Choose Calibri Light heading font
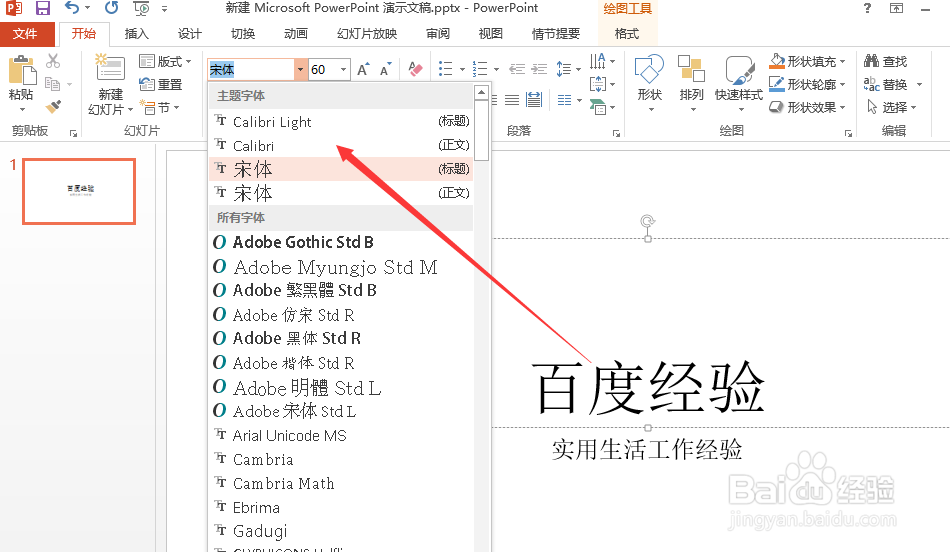Screen dimensions: 950x552 pos(340,121)
